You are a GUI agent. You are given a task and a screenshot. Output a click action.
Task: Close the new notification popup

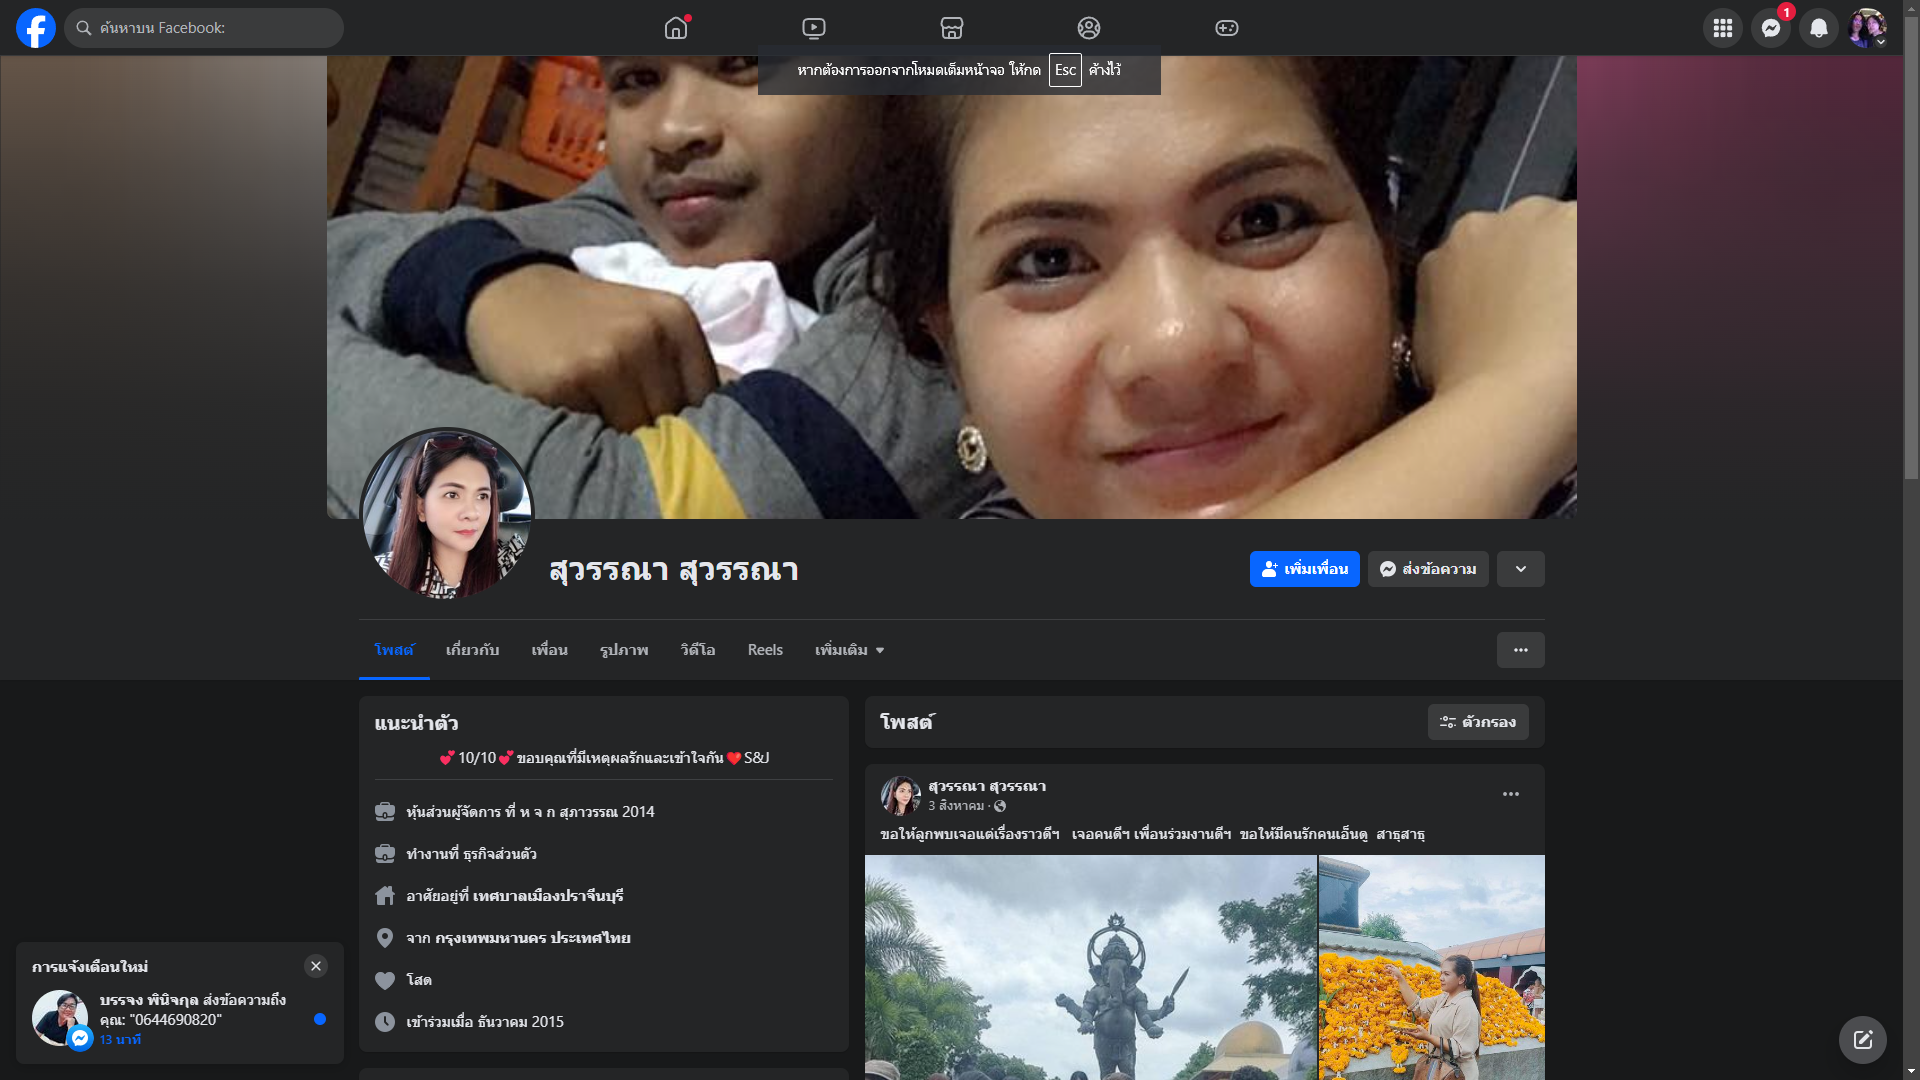click(x=316, y=966)
